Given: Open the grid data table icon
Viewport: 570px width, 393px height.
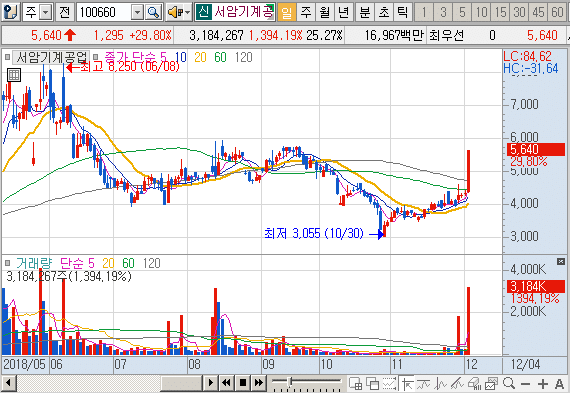Looking at the screenshot, I should (14, 75).
